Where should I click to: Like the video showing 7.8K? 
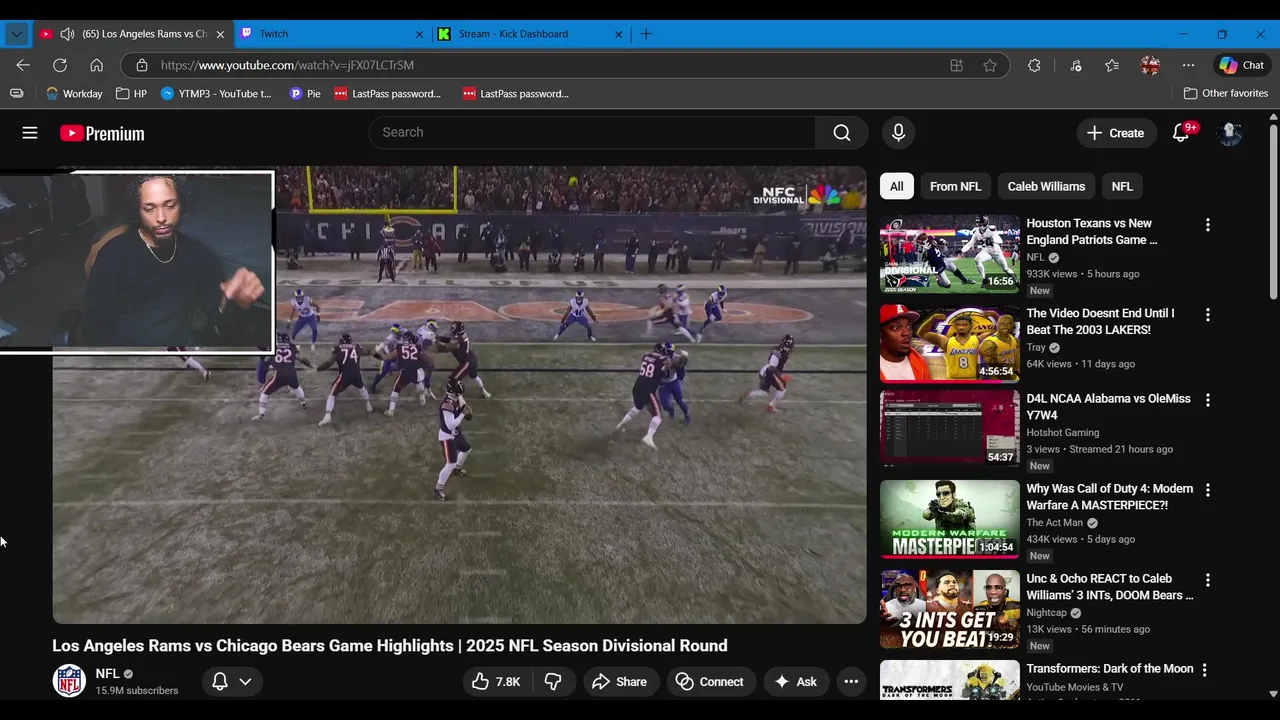pos(497,681)
